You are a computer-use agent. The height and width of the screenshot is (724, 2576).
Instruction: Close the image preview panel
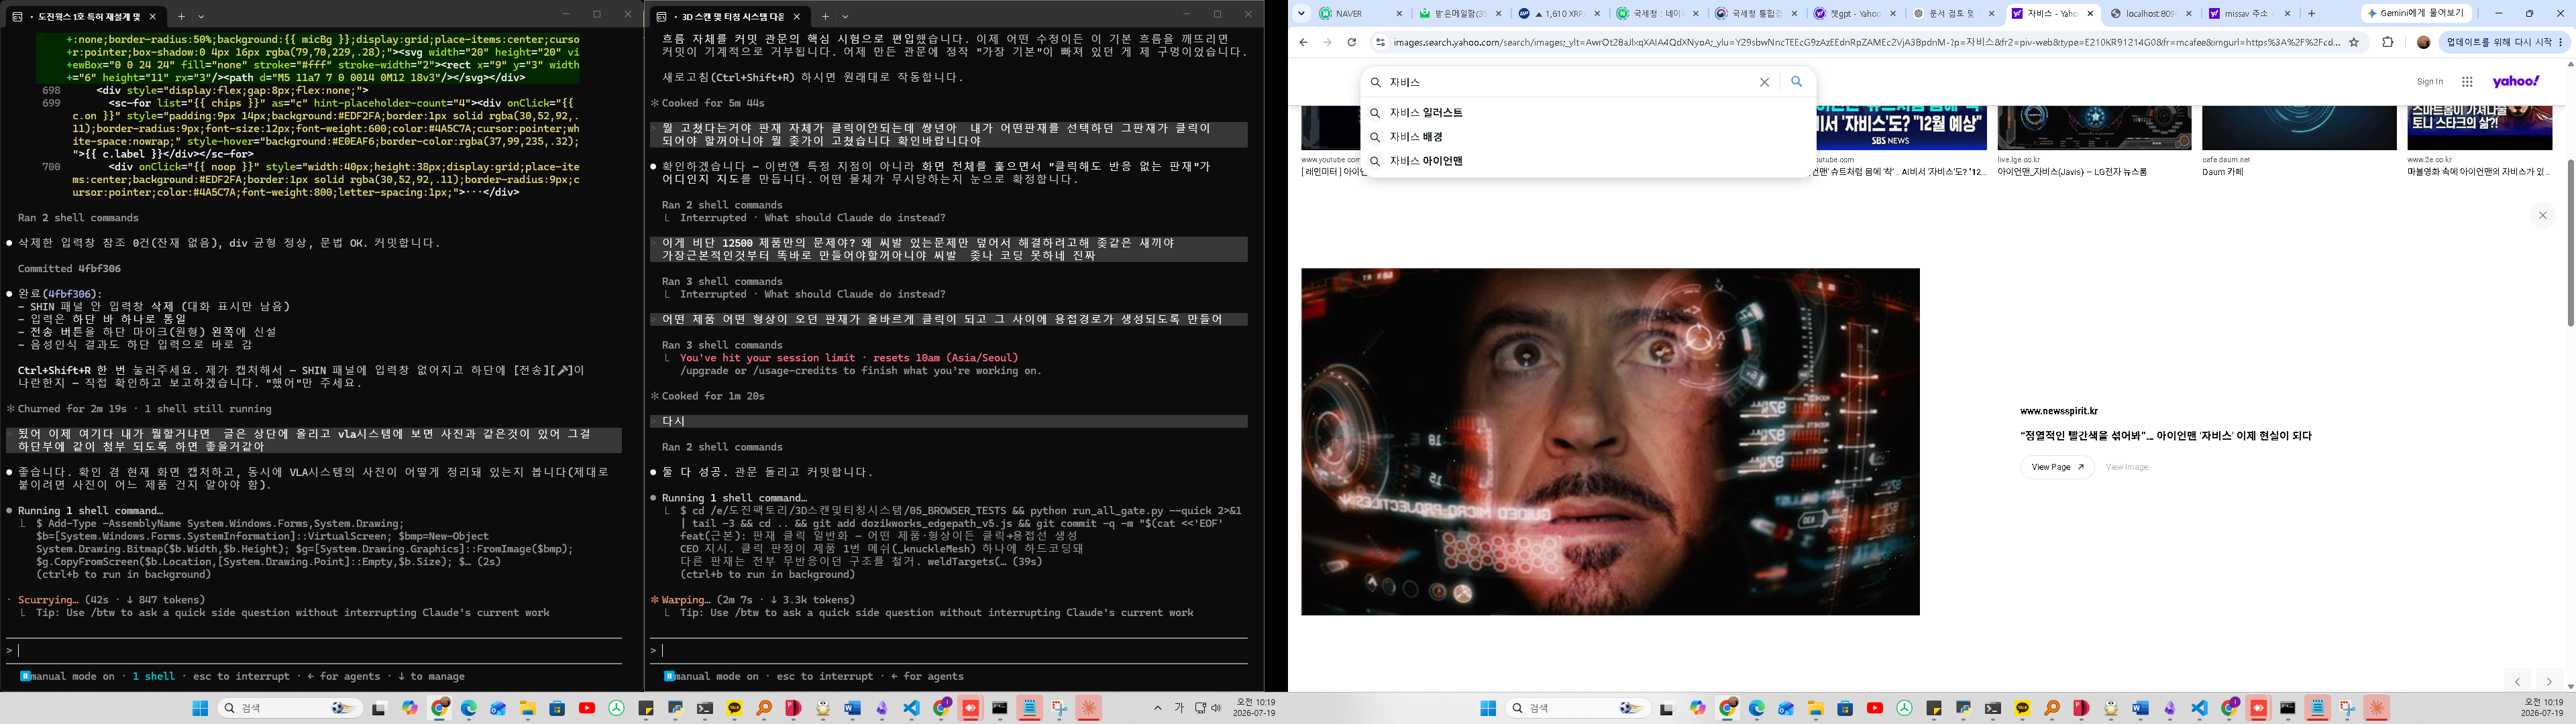click(2542, 215)
